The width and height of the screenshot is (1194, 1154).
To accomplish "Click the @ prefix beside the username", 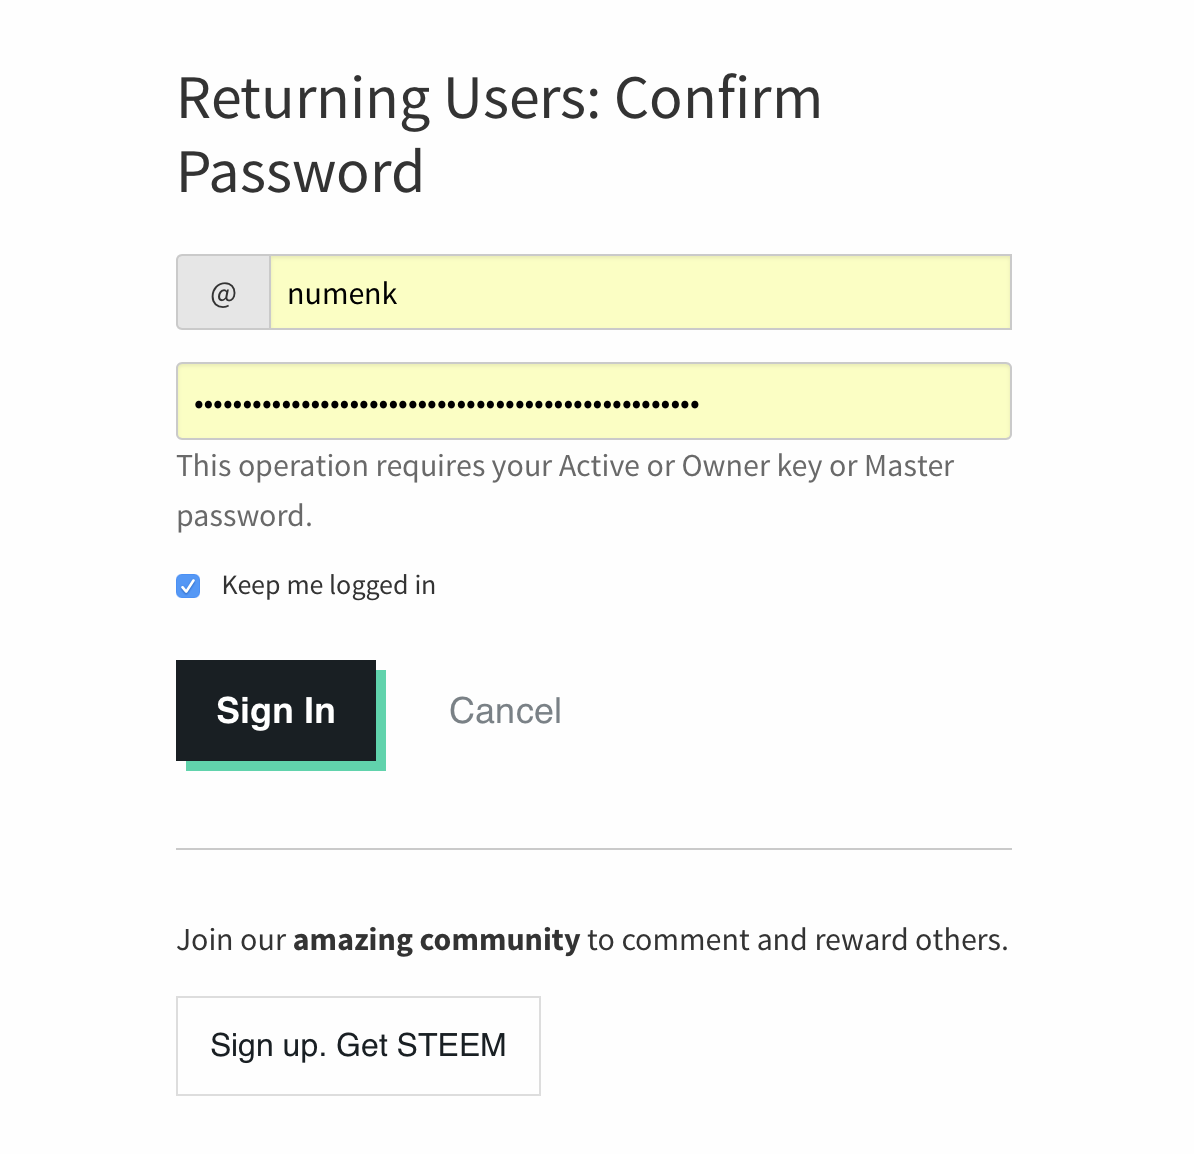I will (x=223, y=293).
